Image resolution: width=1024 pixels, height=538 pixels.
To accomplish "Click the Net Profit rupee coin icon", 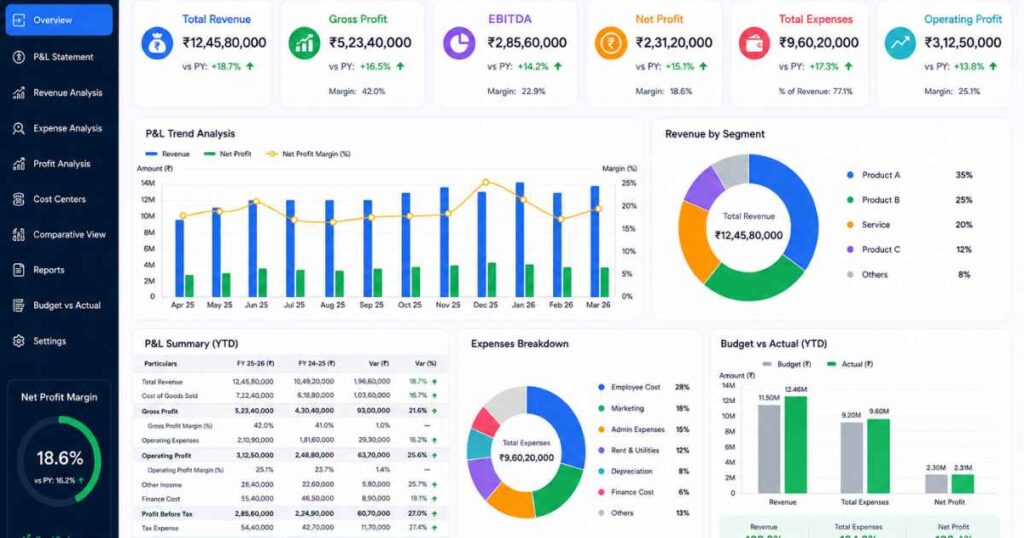I will click(x=611, y=44).
